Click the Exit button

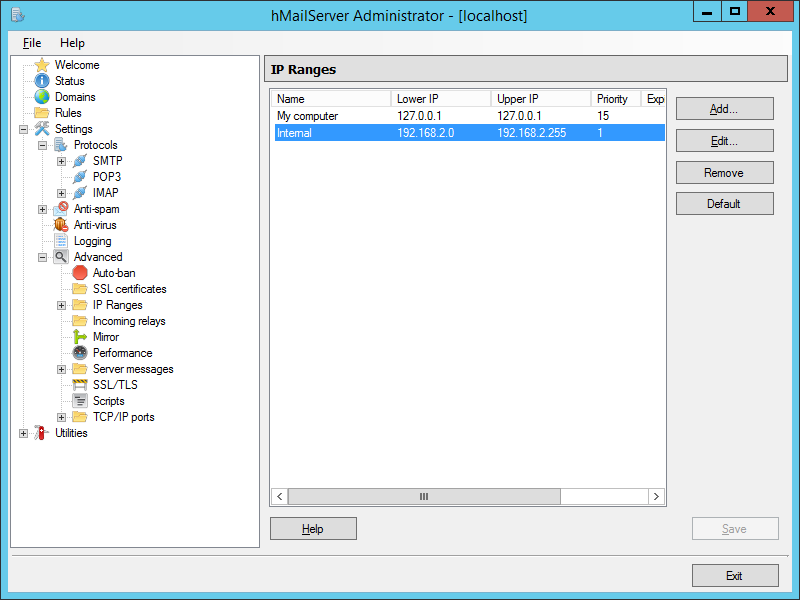tap(735, 576)
